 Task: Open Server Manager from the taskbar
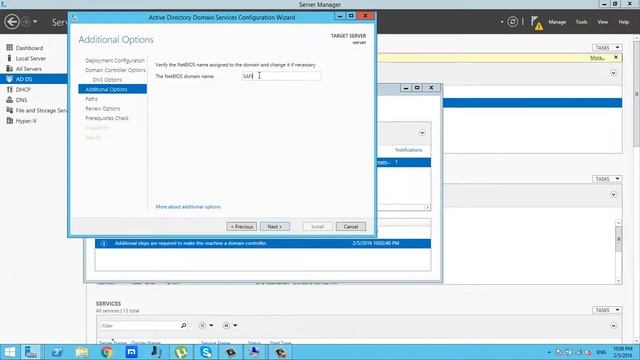tap(31, 352)
